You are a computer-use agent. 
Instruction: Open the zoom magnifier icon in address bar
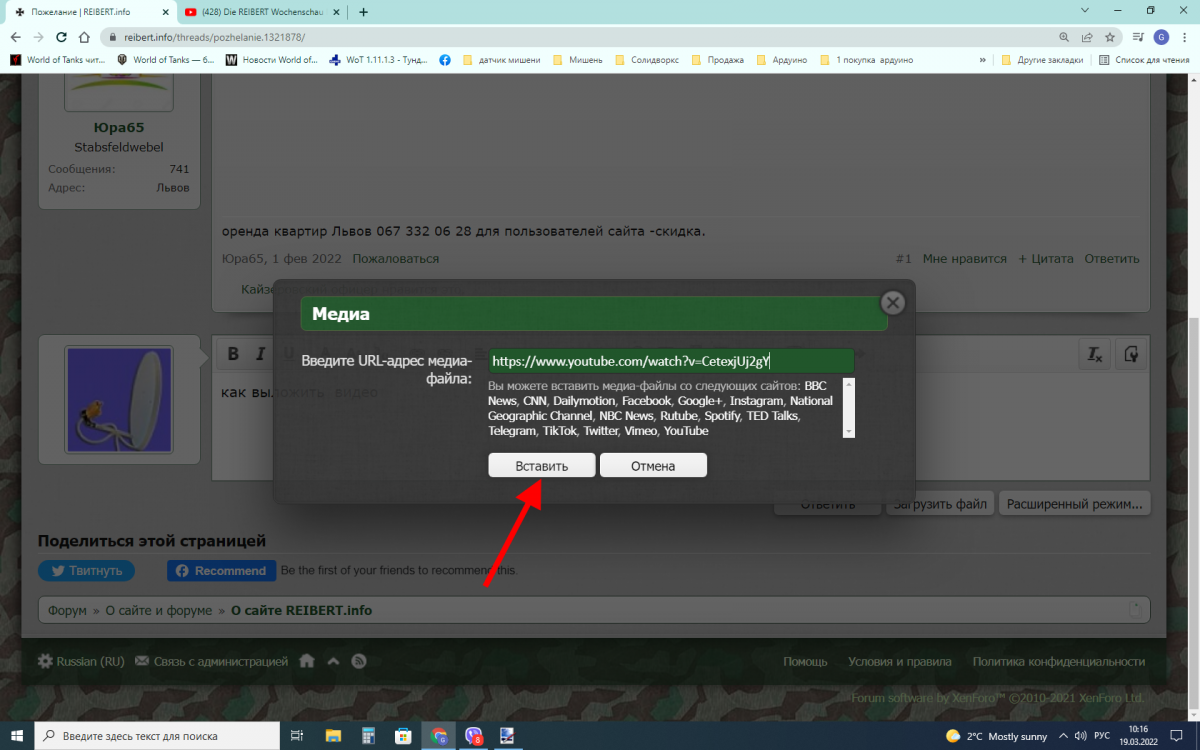click(1064, 37)
